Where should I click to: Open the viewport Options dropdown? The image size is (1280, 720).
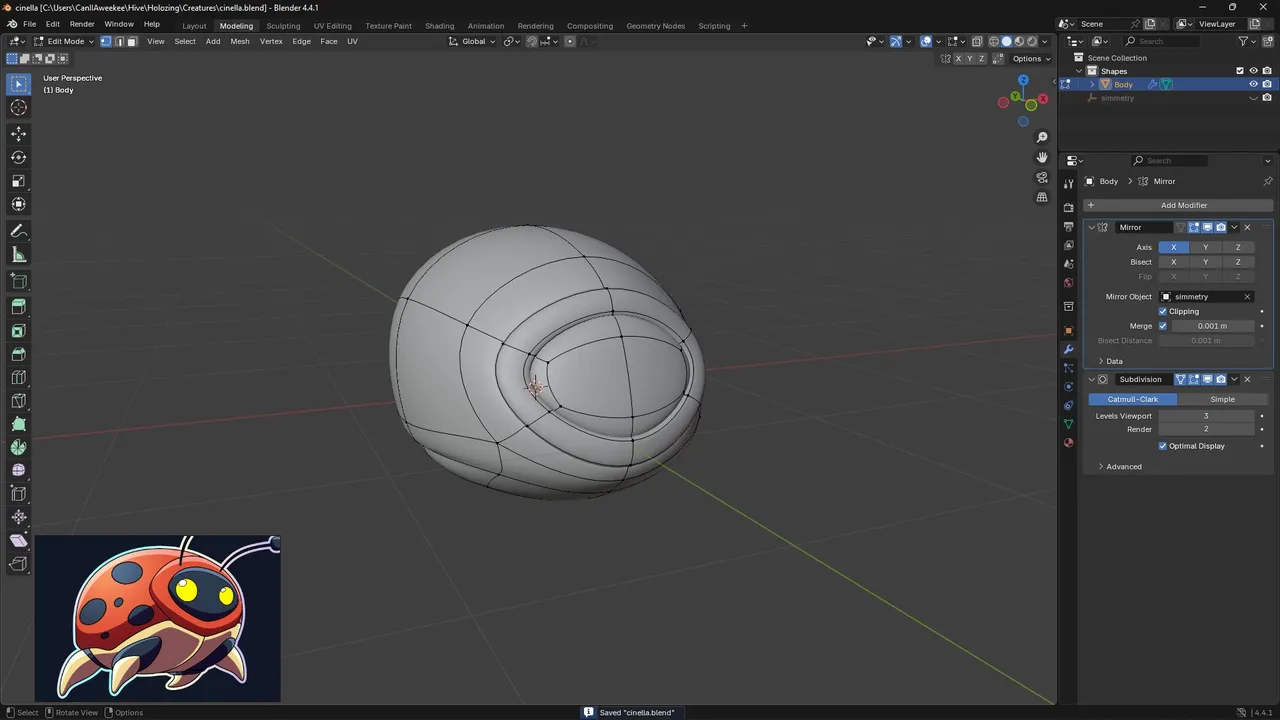click(1032, 58)
